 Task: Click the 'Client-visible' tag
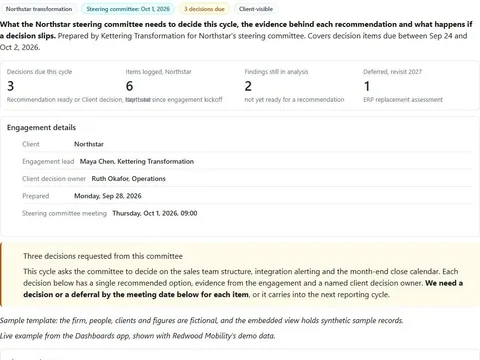[x=256, y=9]
